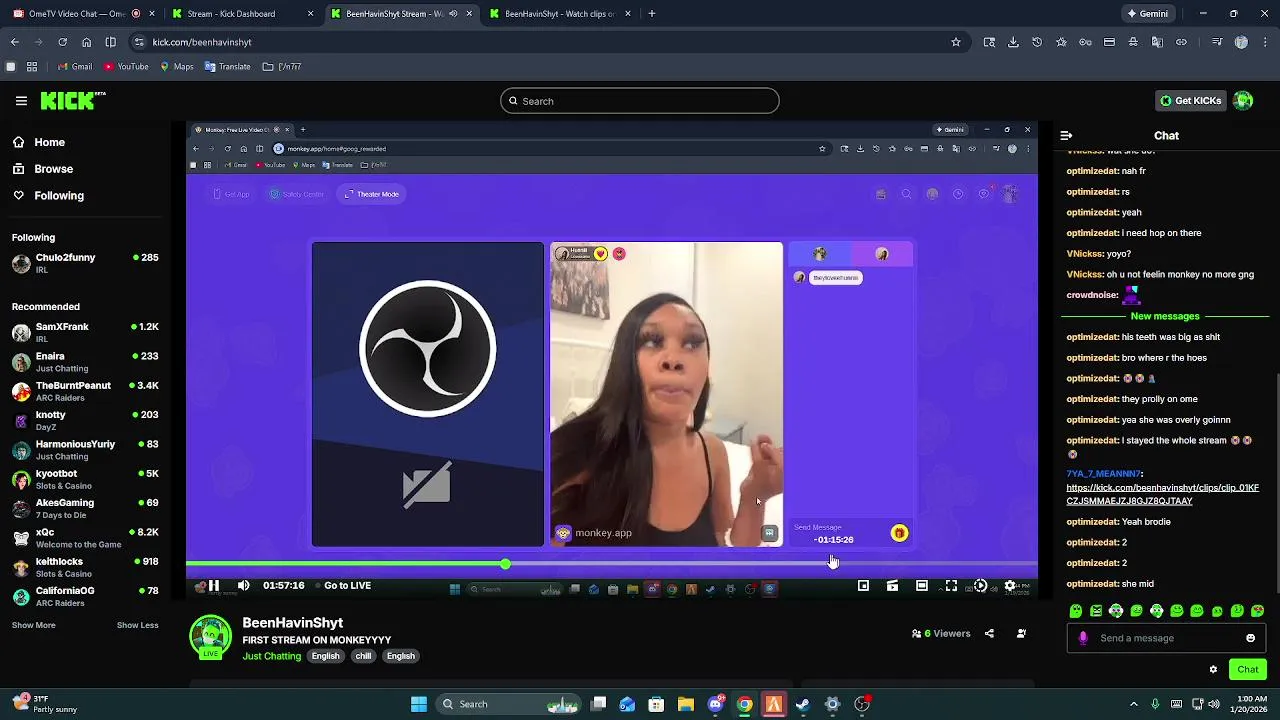Open the weather widget on taskbar
This screenshot has width=1280, height=720.
pyautogui.click(x=42, y=704)
